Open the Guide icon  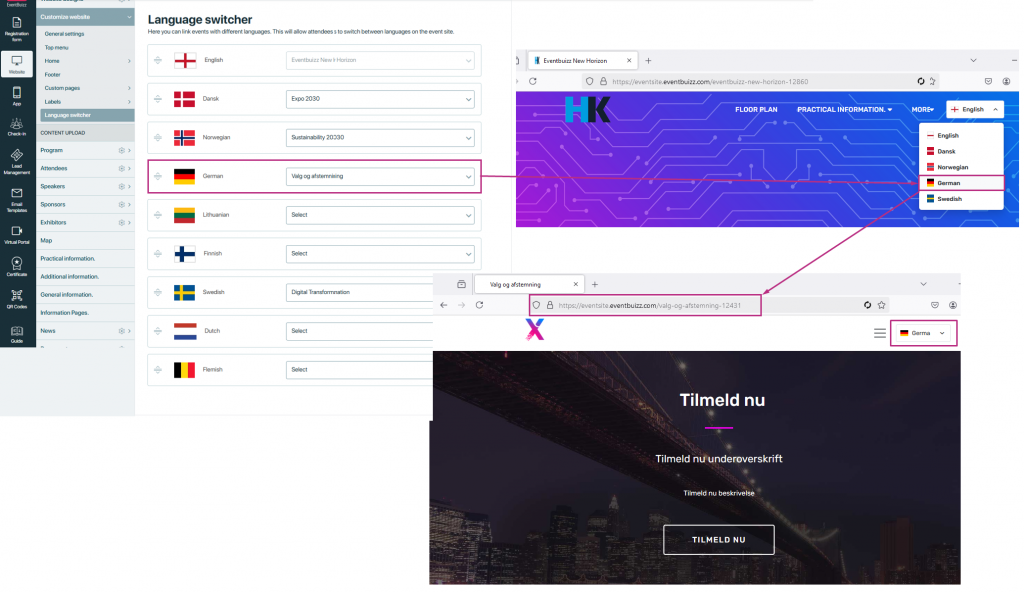click(17, 335)
